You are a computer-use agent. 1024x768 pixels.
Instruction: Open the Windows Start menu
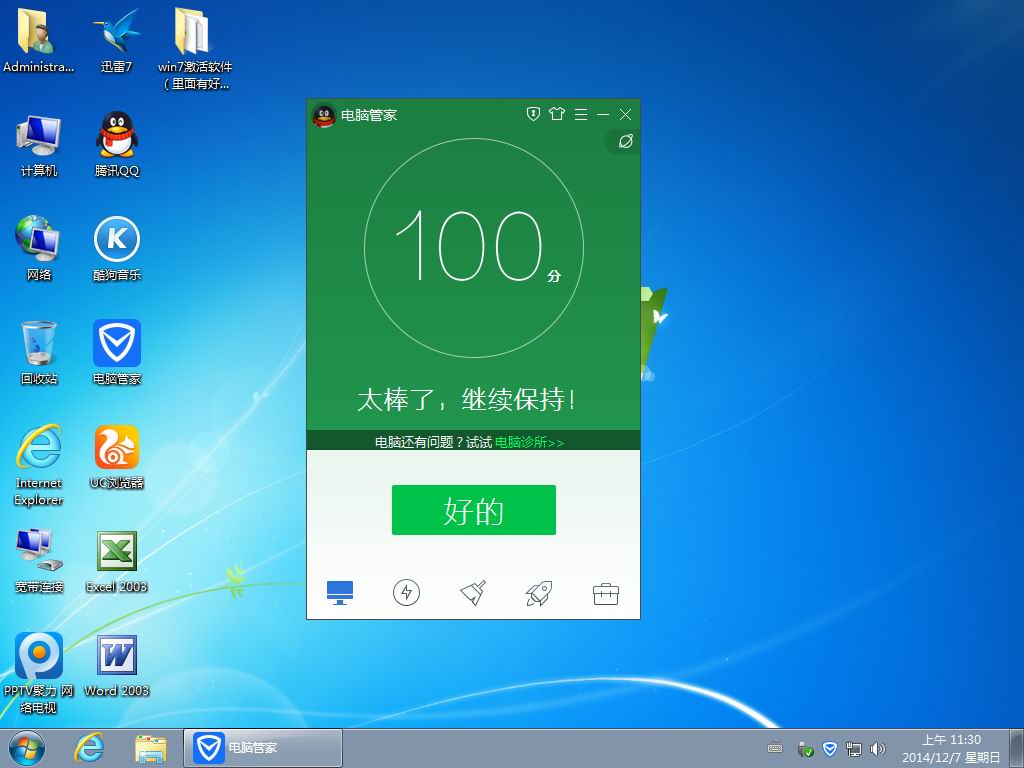[26, 748]
